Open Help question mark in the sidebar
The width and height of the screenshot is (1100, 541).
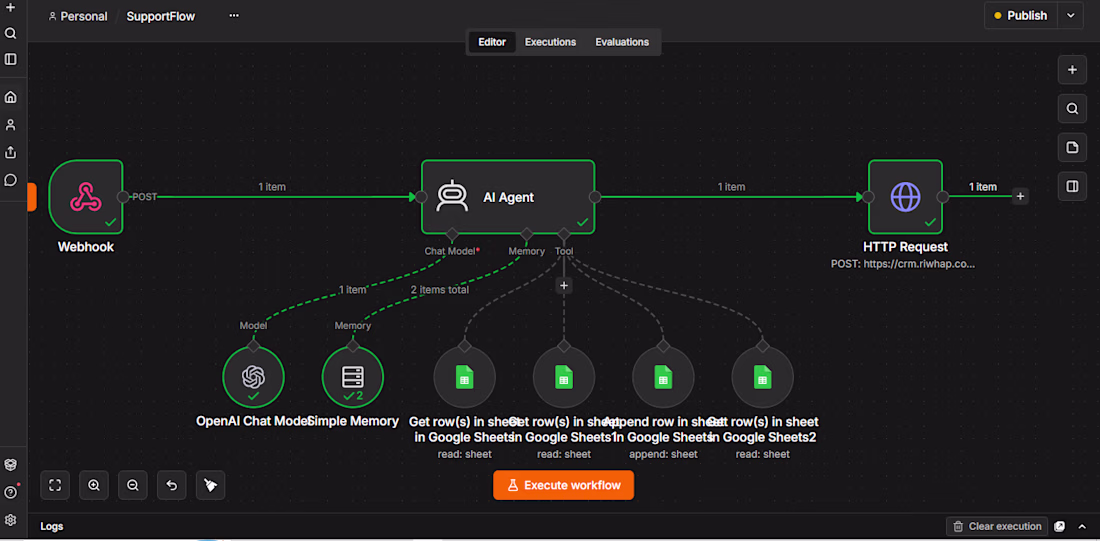tap(11, 492)
